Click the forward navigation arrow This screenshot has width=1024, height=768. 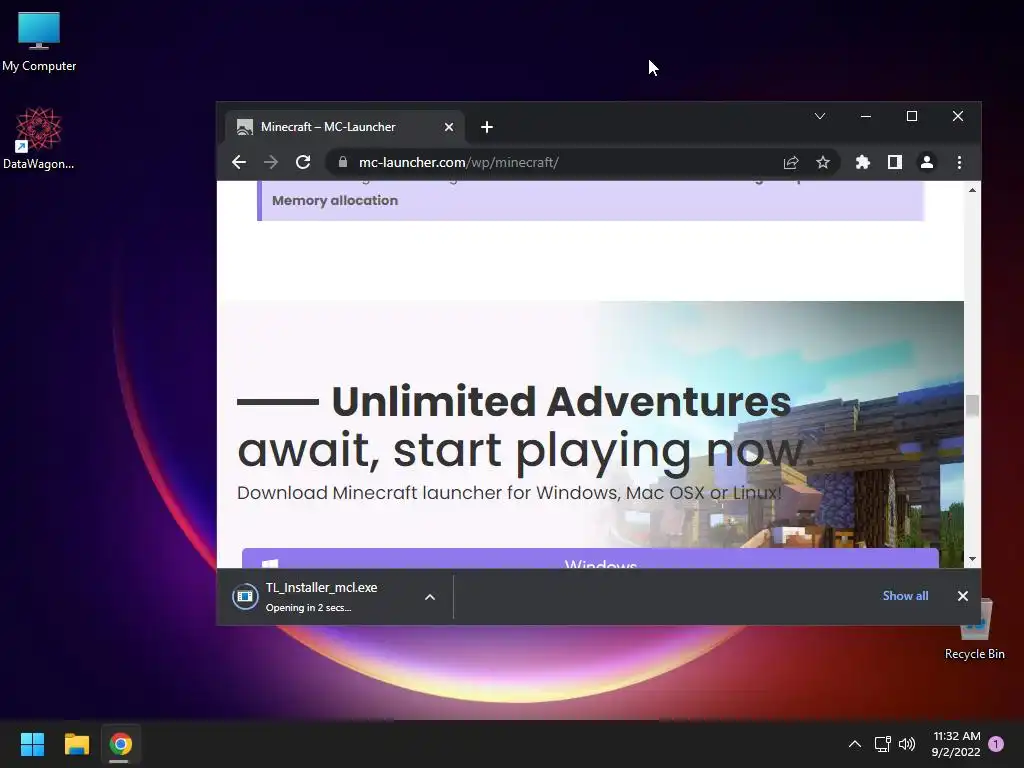[x=270, y=162]
